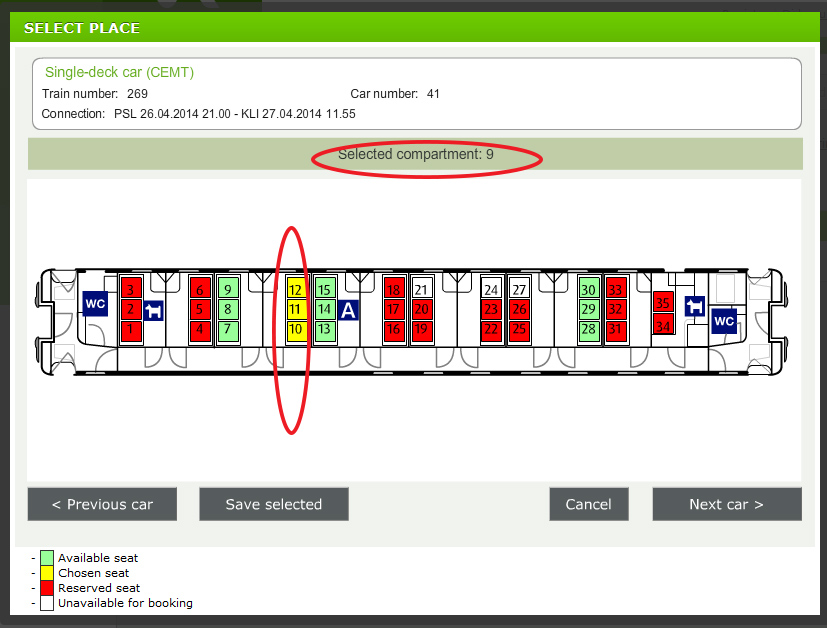827x628 pixels.
Task: Deselect chosen seat 11
Action: [296, 310]
